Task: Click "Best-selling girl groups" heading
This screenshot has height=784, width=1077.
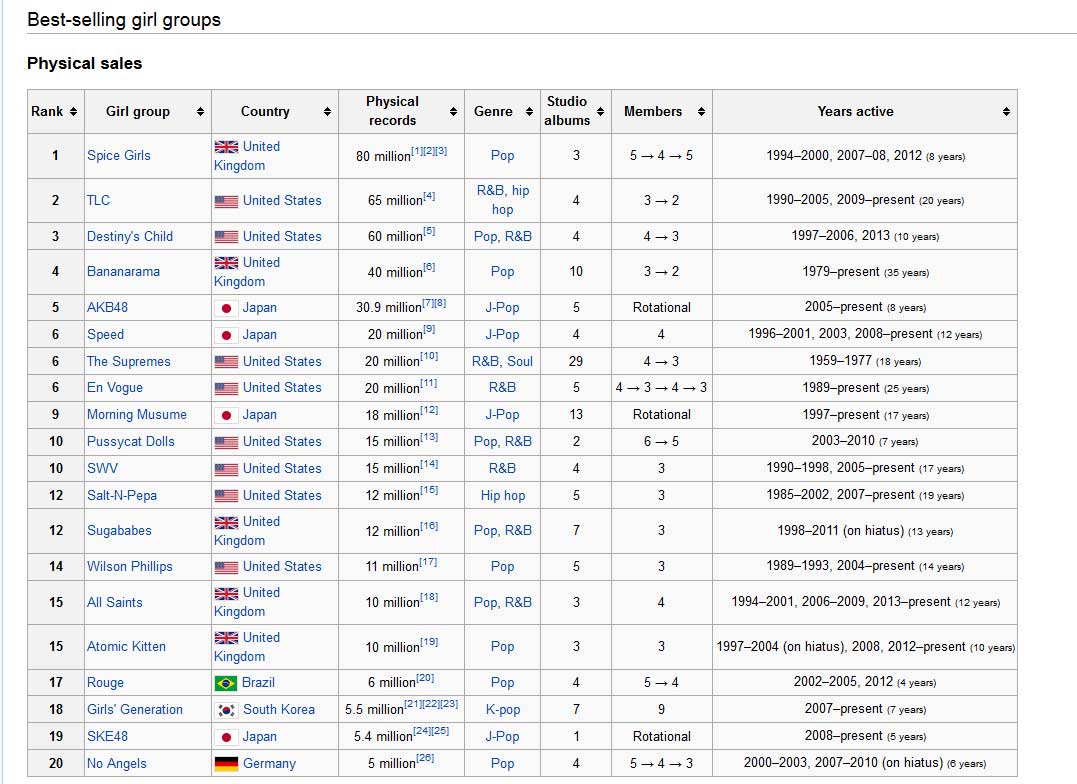Action: [x=124, y=19]
